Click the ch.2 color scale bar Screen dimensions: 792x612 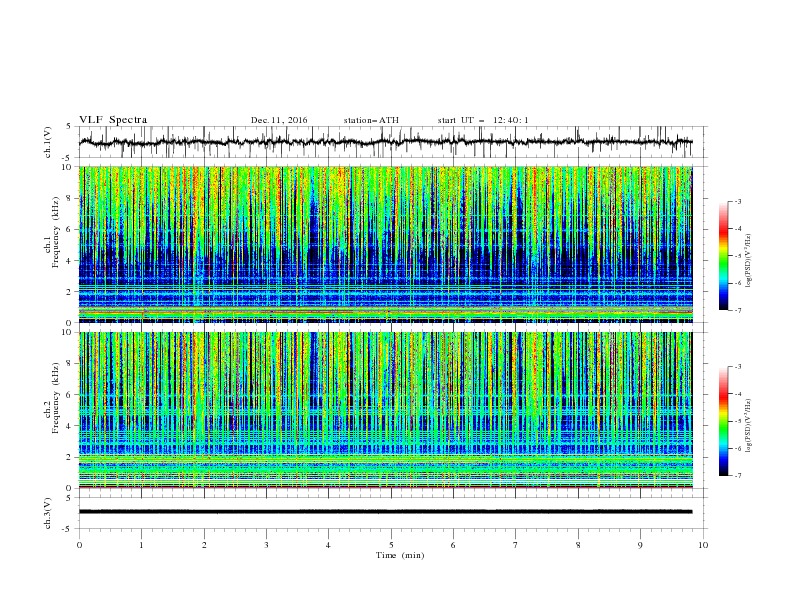[x=723, y=421]
